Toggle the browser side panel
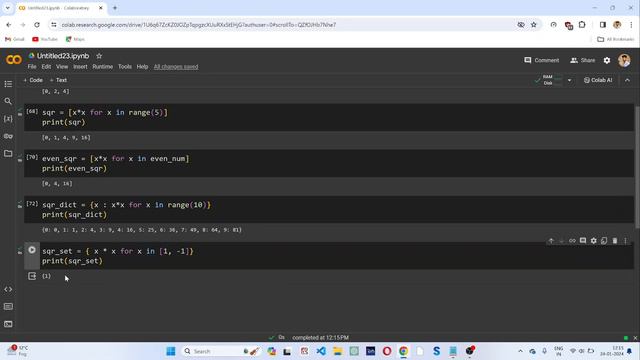This screenshot has width=640, height=360. point(602,25)
